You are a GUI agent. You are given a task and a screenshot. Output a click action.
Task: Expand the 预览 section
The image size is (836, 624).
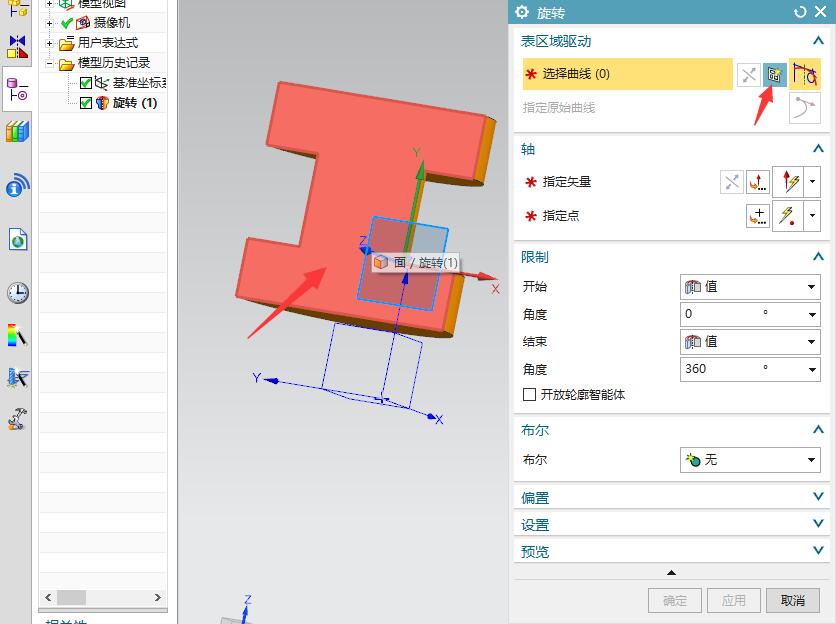click(818, 550)
